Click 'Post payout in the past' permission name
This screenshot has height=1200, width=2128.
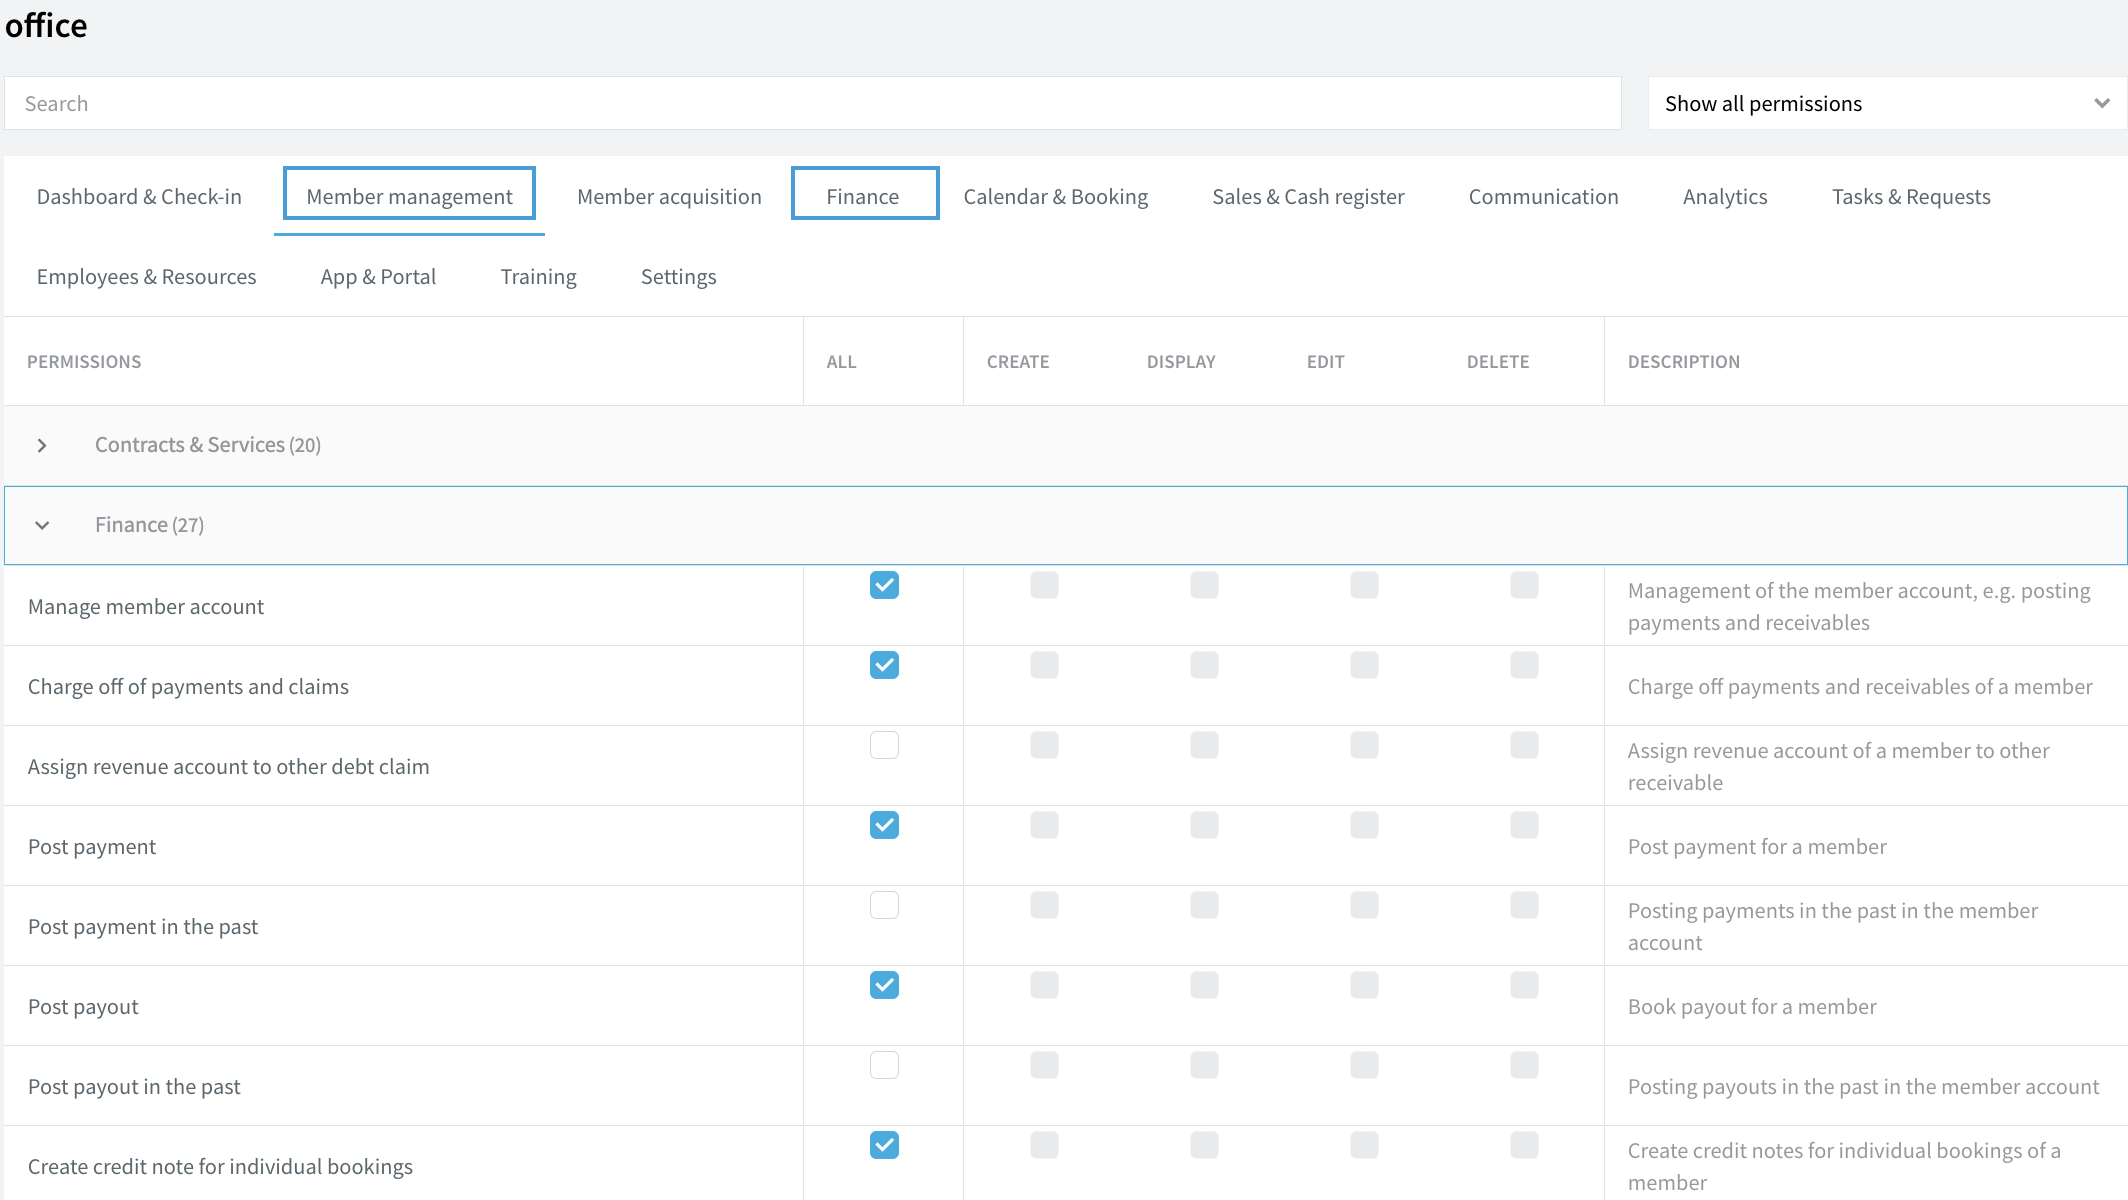(x=134, y=1087)
